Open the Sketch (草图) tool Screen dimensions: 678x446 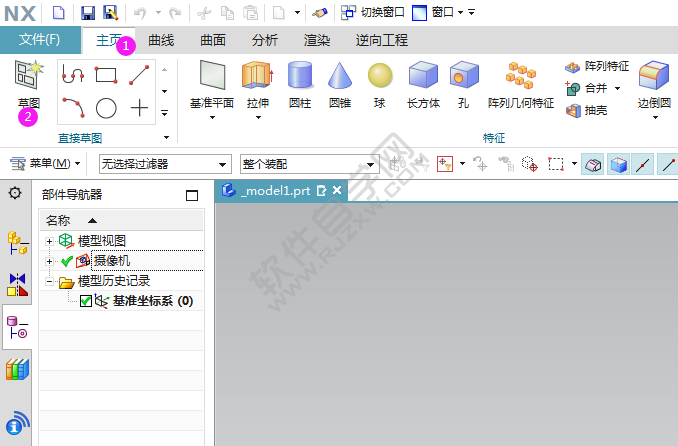pyautogui.click(x=29, y=84)
